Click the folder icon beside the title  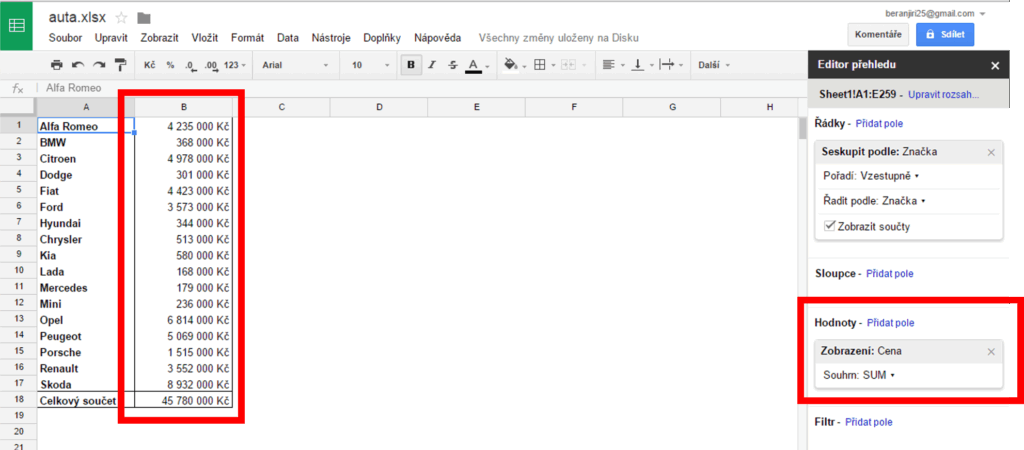[144, 18]
